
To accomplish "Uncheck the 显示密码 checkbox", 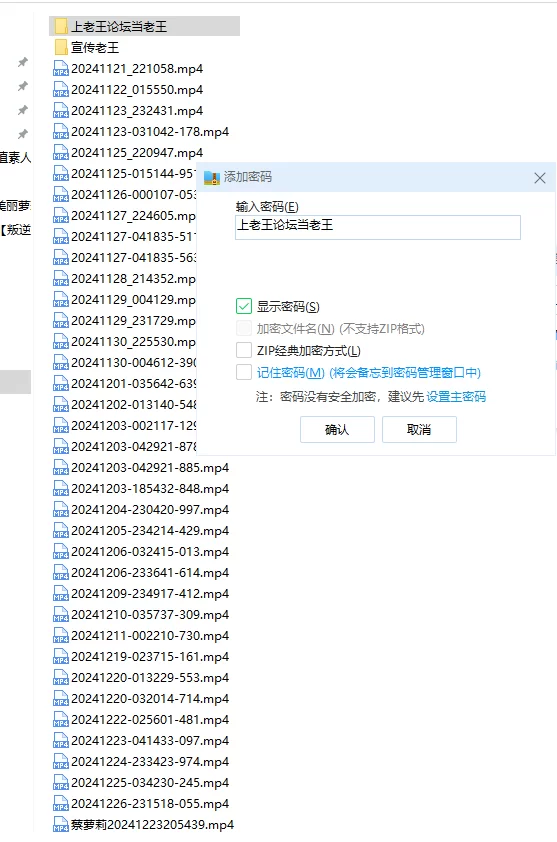I will [x=244, y=307].
